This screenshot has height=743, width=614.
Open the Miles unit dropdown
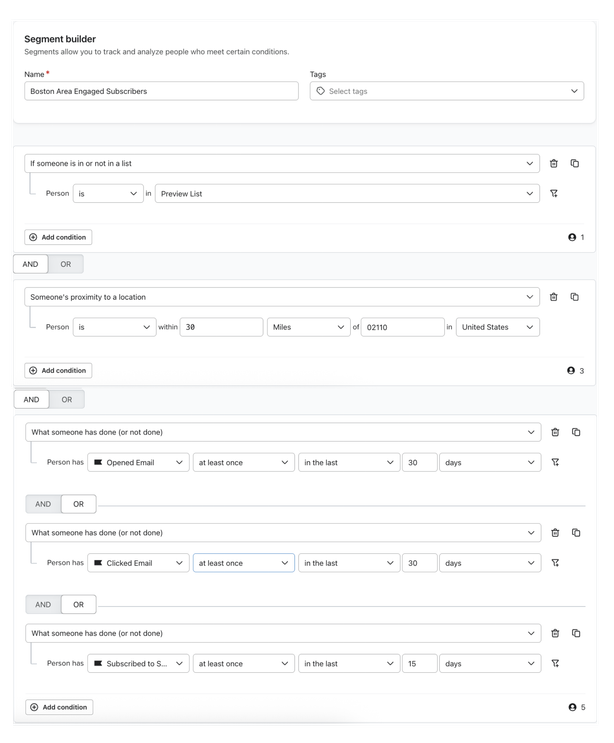pyautogui.click(x=309, y=327)
